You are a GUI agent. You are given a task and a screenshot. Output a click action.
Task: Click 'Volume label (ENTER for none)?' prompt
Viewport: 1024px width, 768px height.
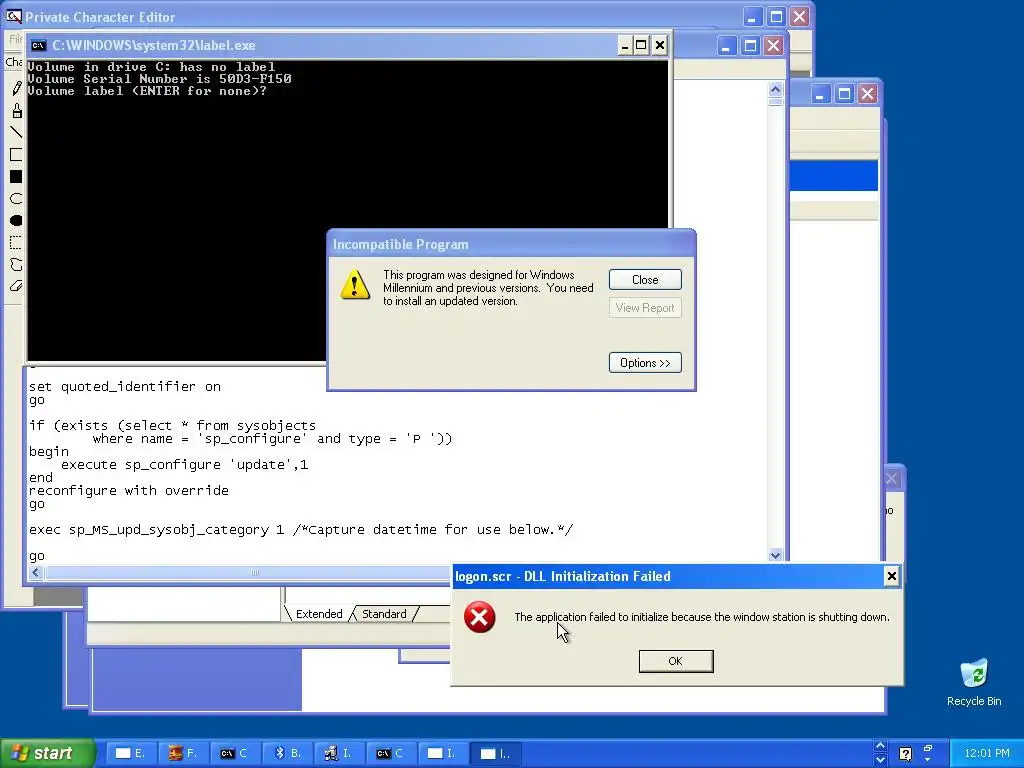click(147, 91)
